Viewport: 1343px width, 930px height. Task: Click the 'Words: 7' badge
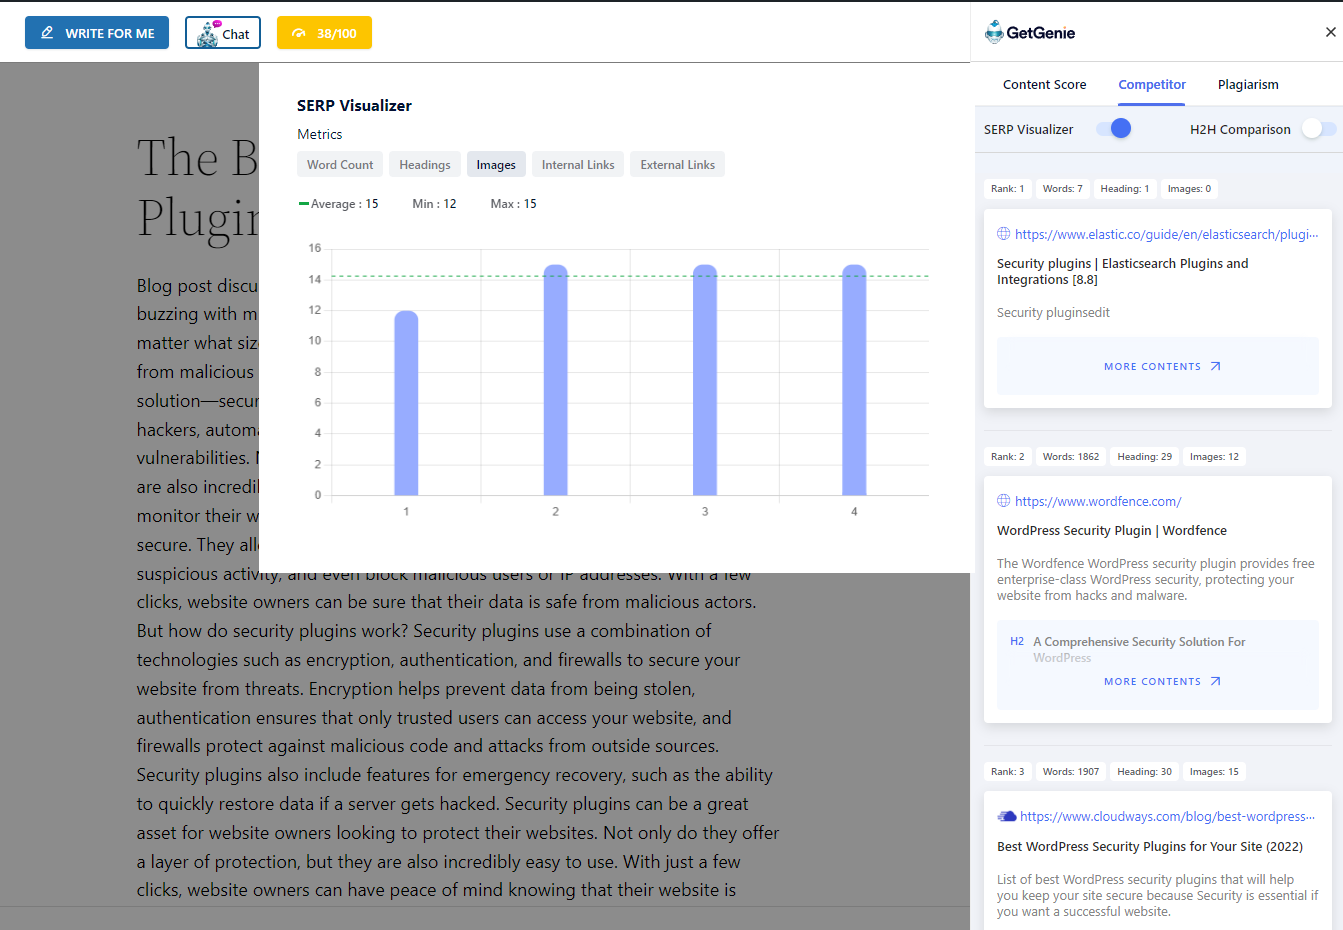point(1062,188)
